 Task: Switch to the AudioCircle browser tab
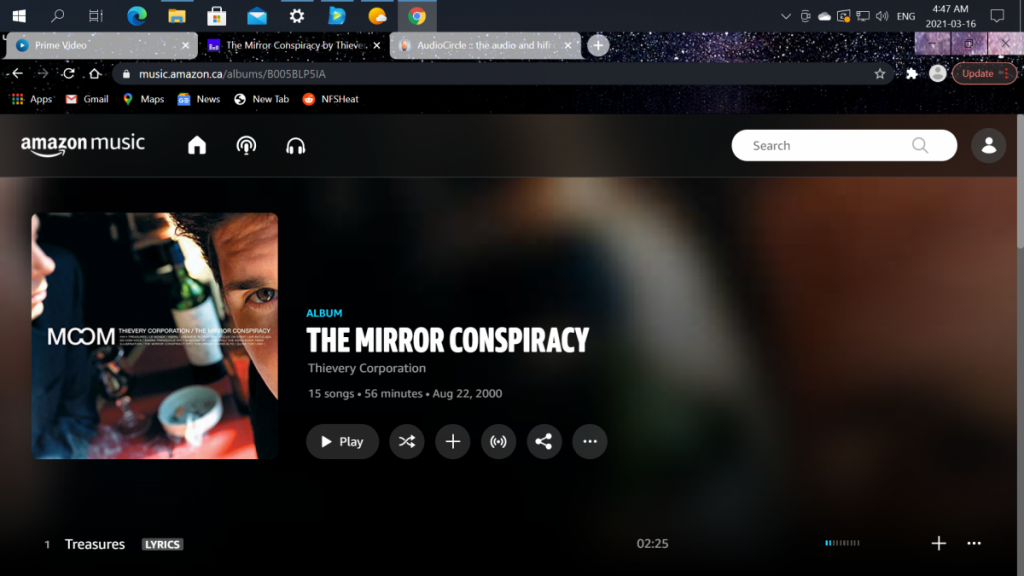pyautogui.click(x=485, y=45)
